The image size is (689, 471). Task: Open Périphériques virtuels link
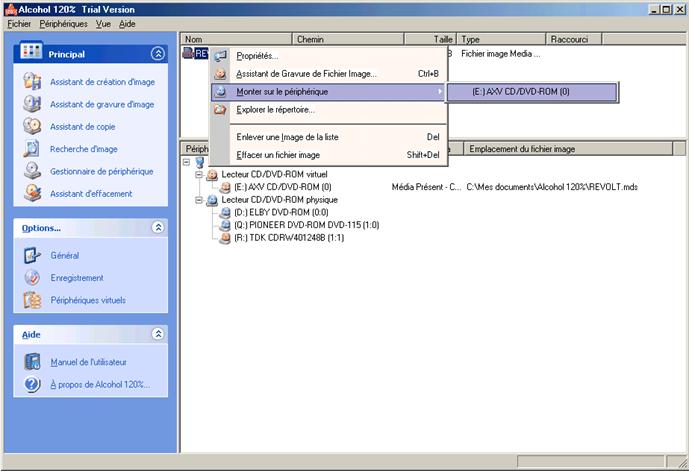tap(88, 301)
